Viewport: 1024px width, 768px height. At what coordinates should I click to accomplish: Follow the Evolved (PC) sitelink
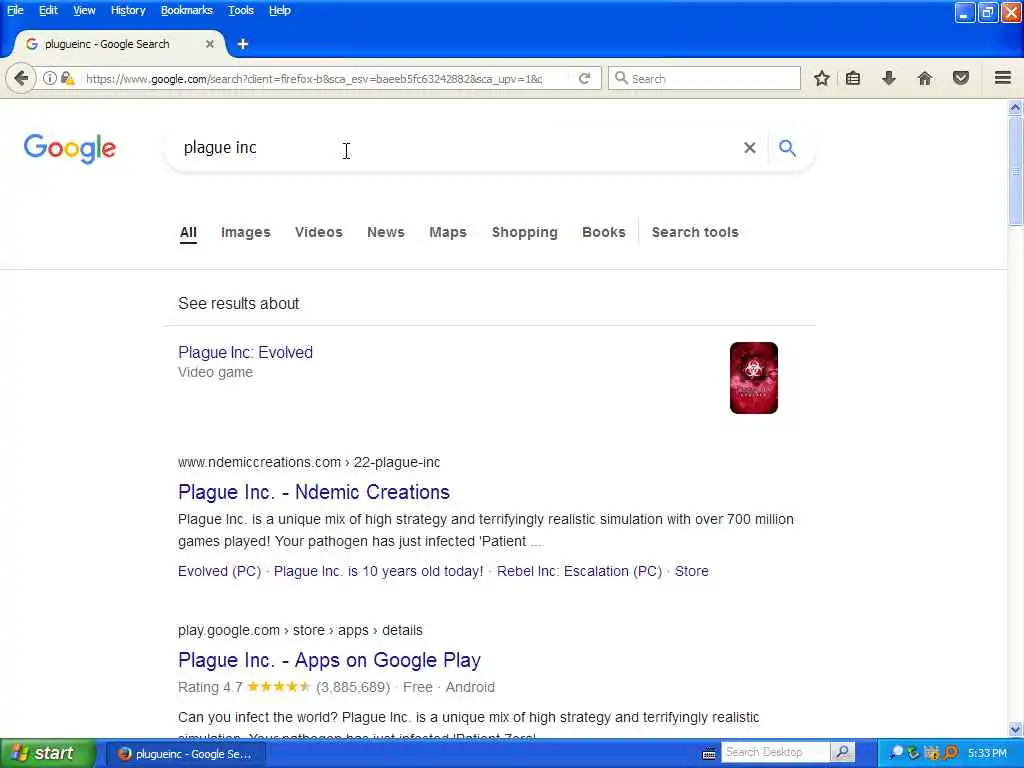(x=219, y=571)
